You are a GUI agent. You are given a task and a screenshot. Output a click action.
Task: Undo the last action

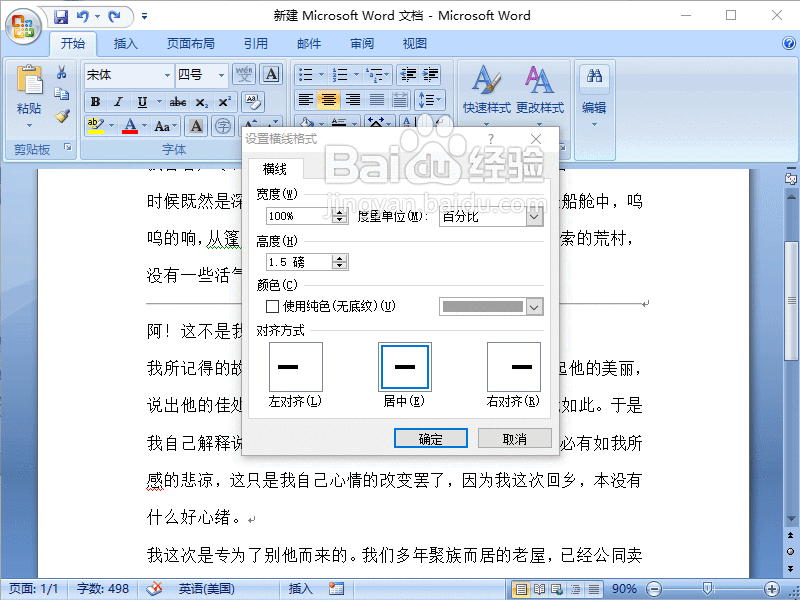click(82, 17)
